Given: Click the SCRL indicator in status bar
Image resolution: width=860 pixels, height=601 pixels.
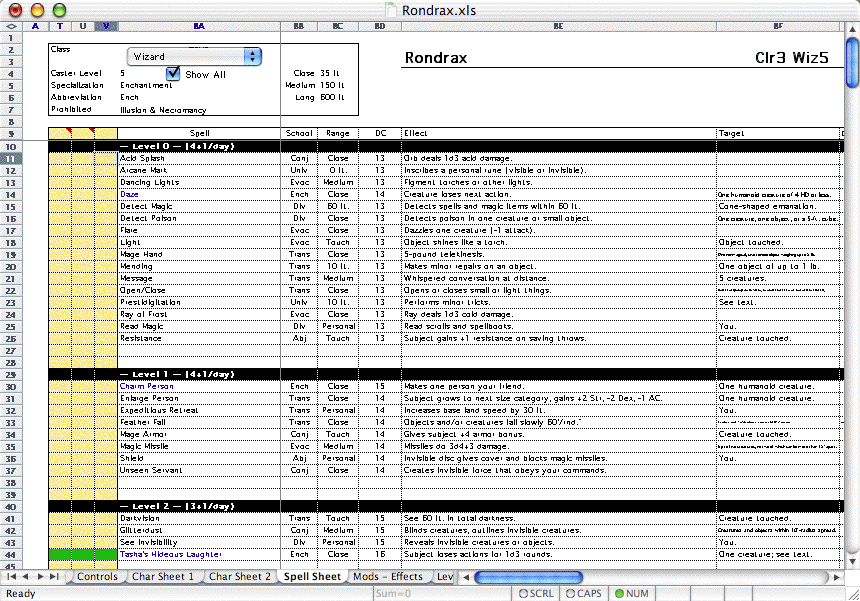Looking at the screenshot, I should pyautogui.click(x=536, y=593).
